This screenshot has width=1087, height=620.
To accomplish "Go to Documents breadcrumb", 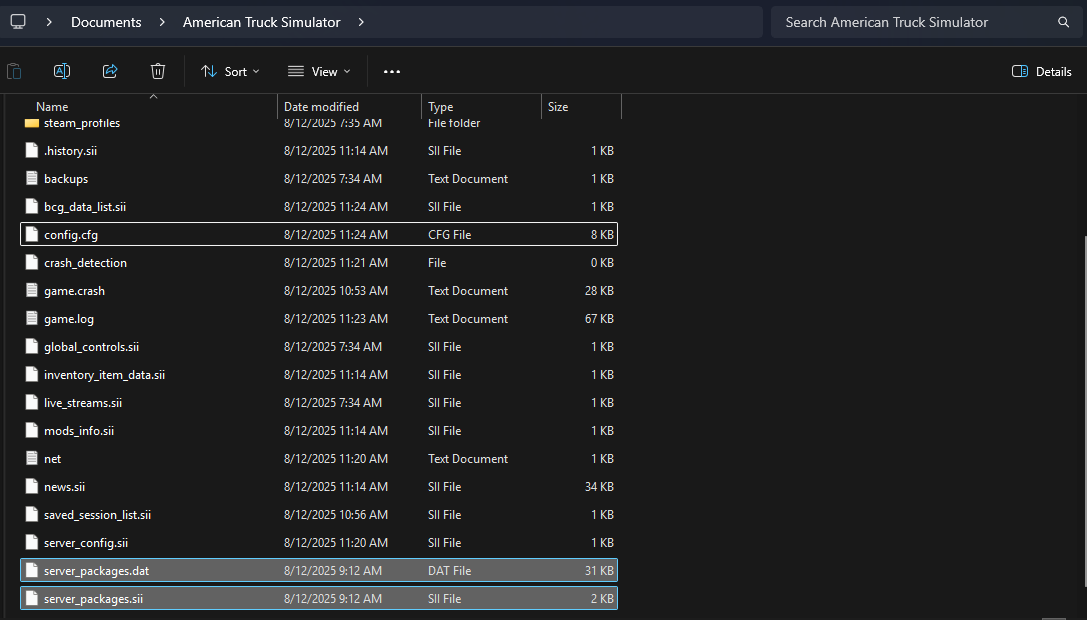I will click(x=106, y=22).
